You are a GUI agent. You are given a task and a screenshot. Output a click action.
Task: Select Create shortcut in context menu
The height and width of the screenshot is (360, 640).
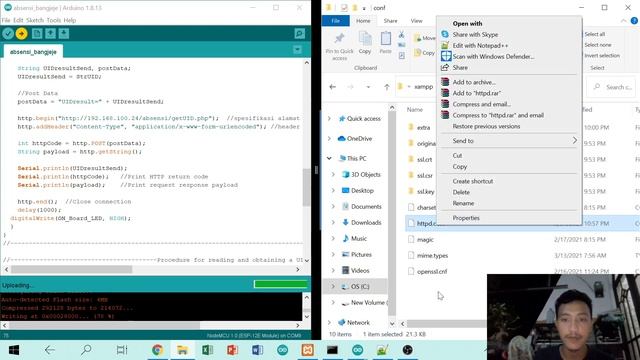[x=473, y=181]
